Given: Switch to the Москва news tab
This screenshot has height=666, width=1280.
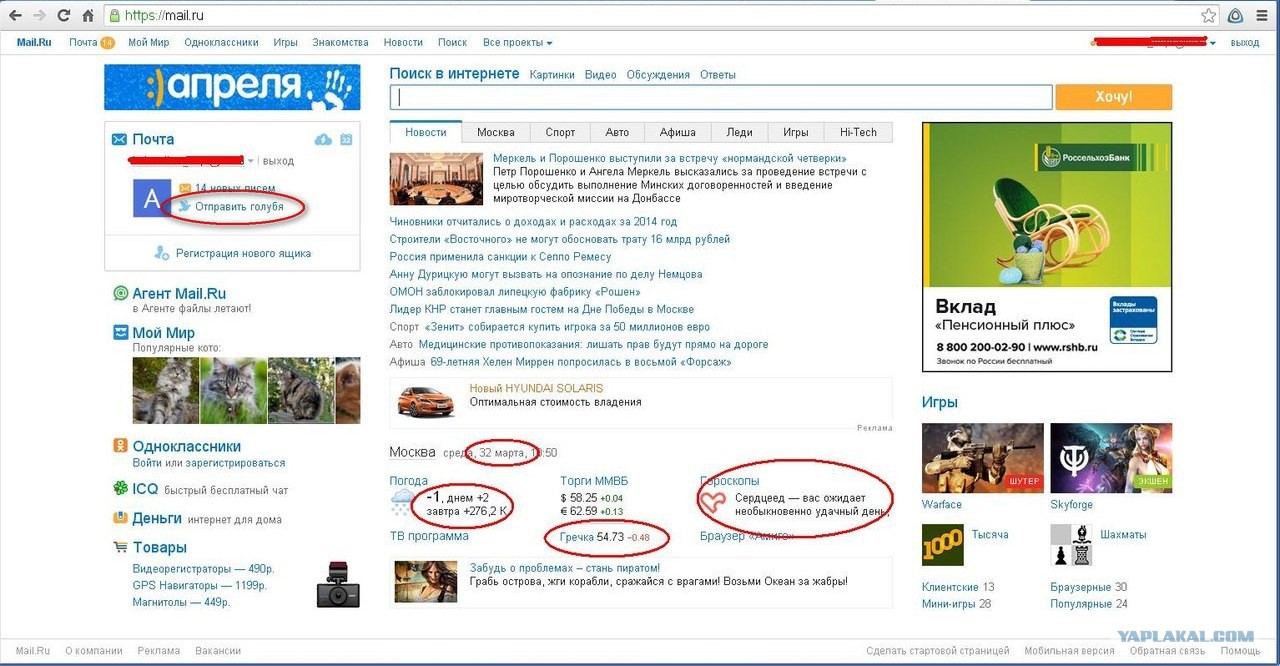Looking at the screenshot, I should pos(496,132).
